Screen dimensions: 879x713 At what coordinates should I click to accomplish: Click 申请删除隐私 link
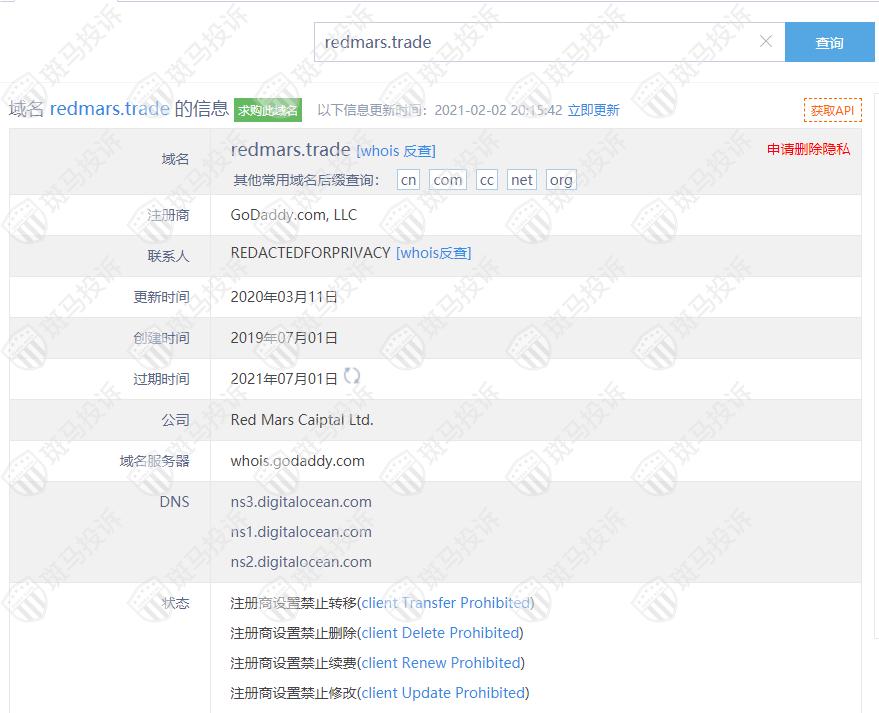pyautogui.click(x=808, y=149)
